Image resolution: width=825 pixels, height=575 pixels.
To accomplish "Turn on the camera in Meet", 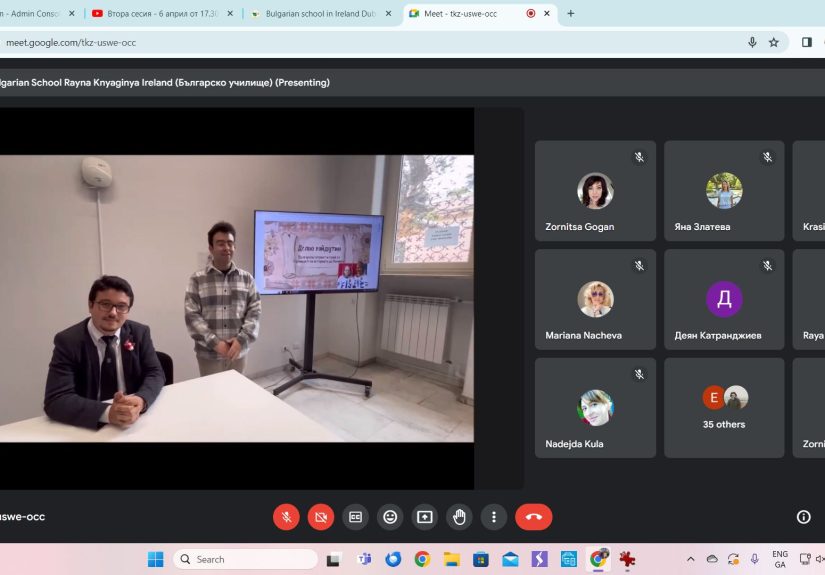I will point(321,517).
